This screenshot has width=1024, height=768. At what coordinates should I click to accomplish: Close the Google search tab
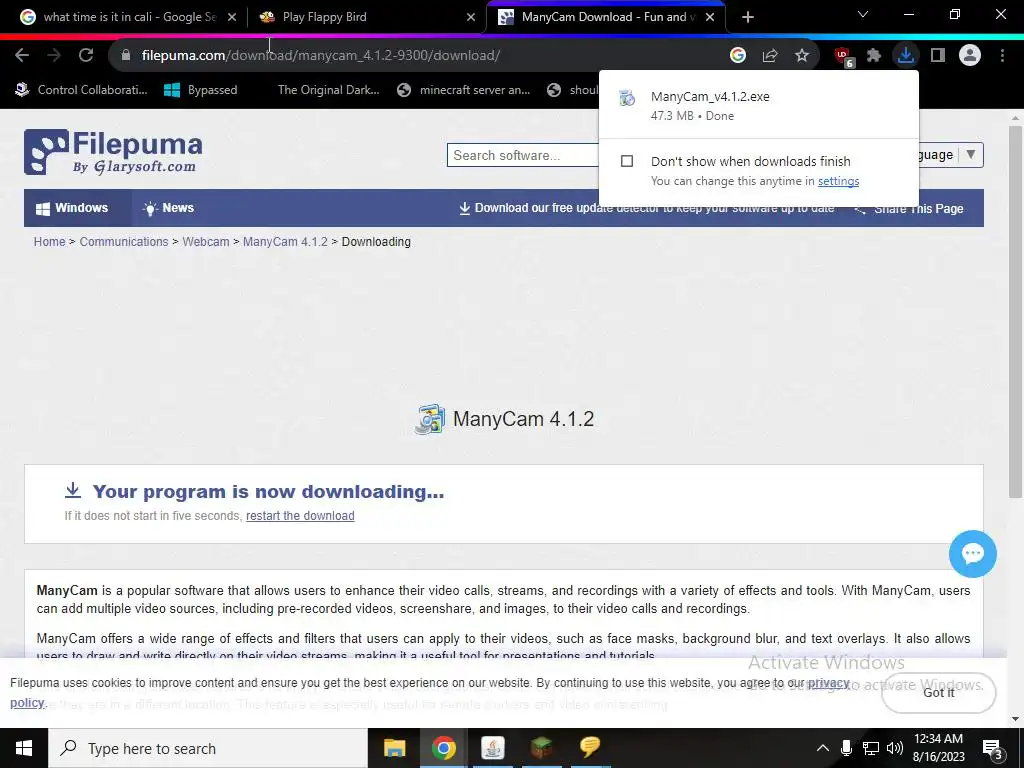coord(232,17)
